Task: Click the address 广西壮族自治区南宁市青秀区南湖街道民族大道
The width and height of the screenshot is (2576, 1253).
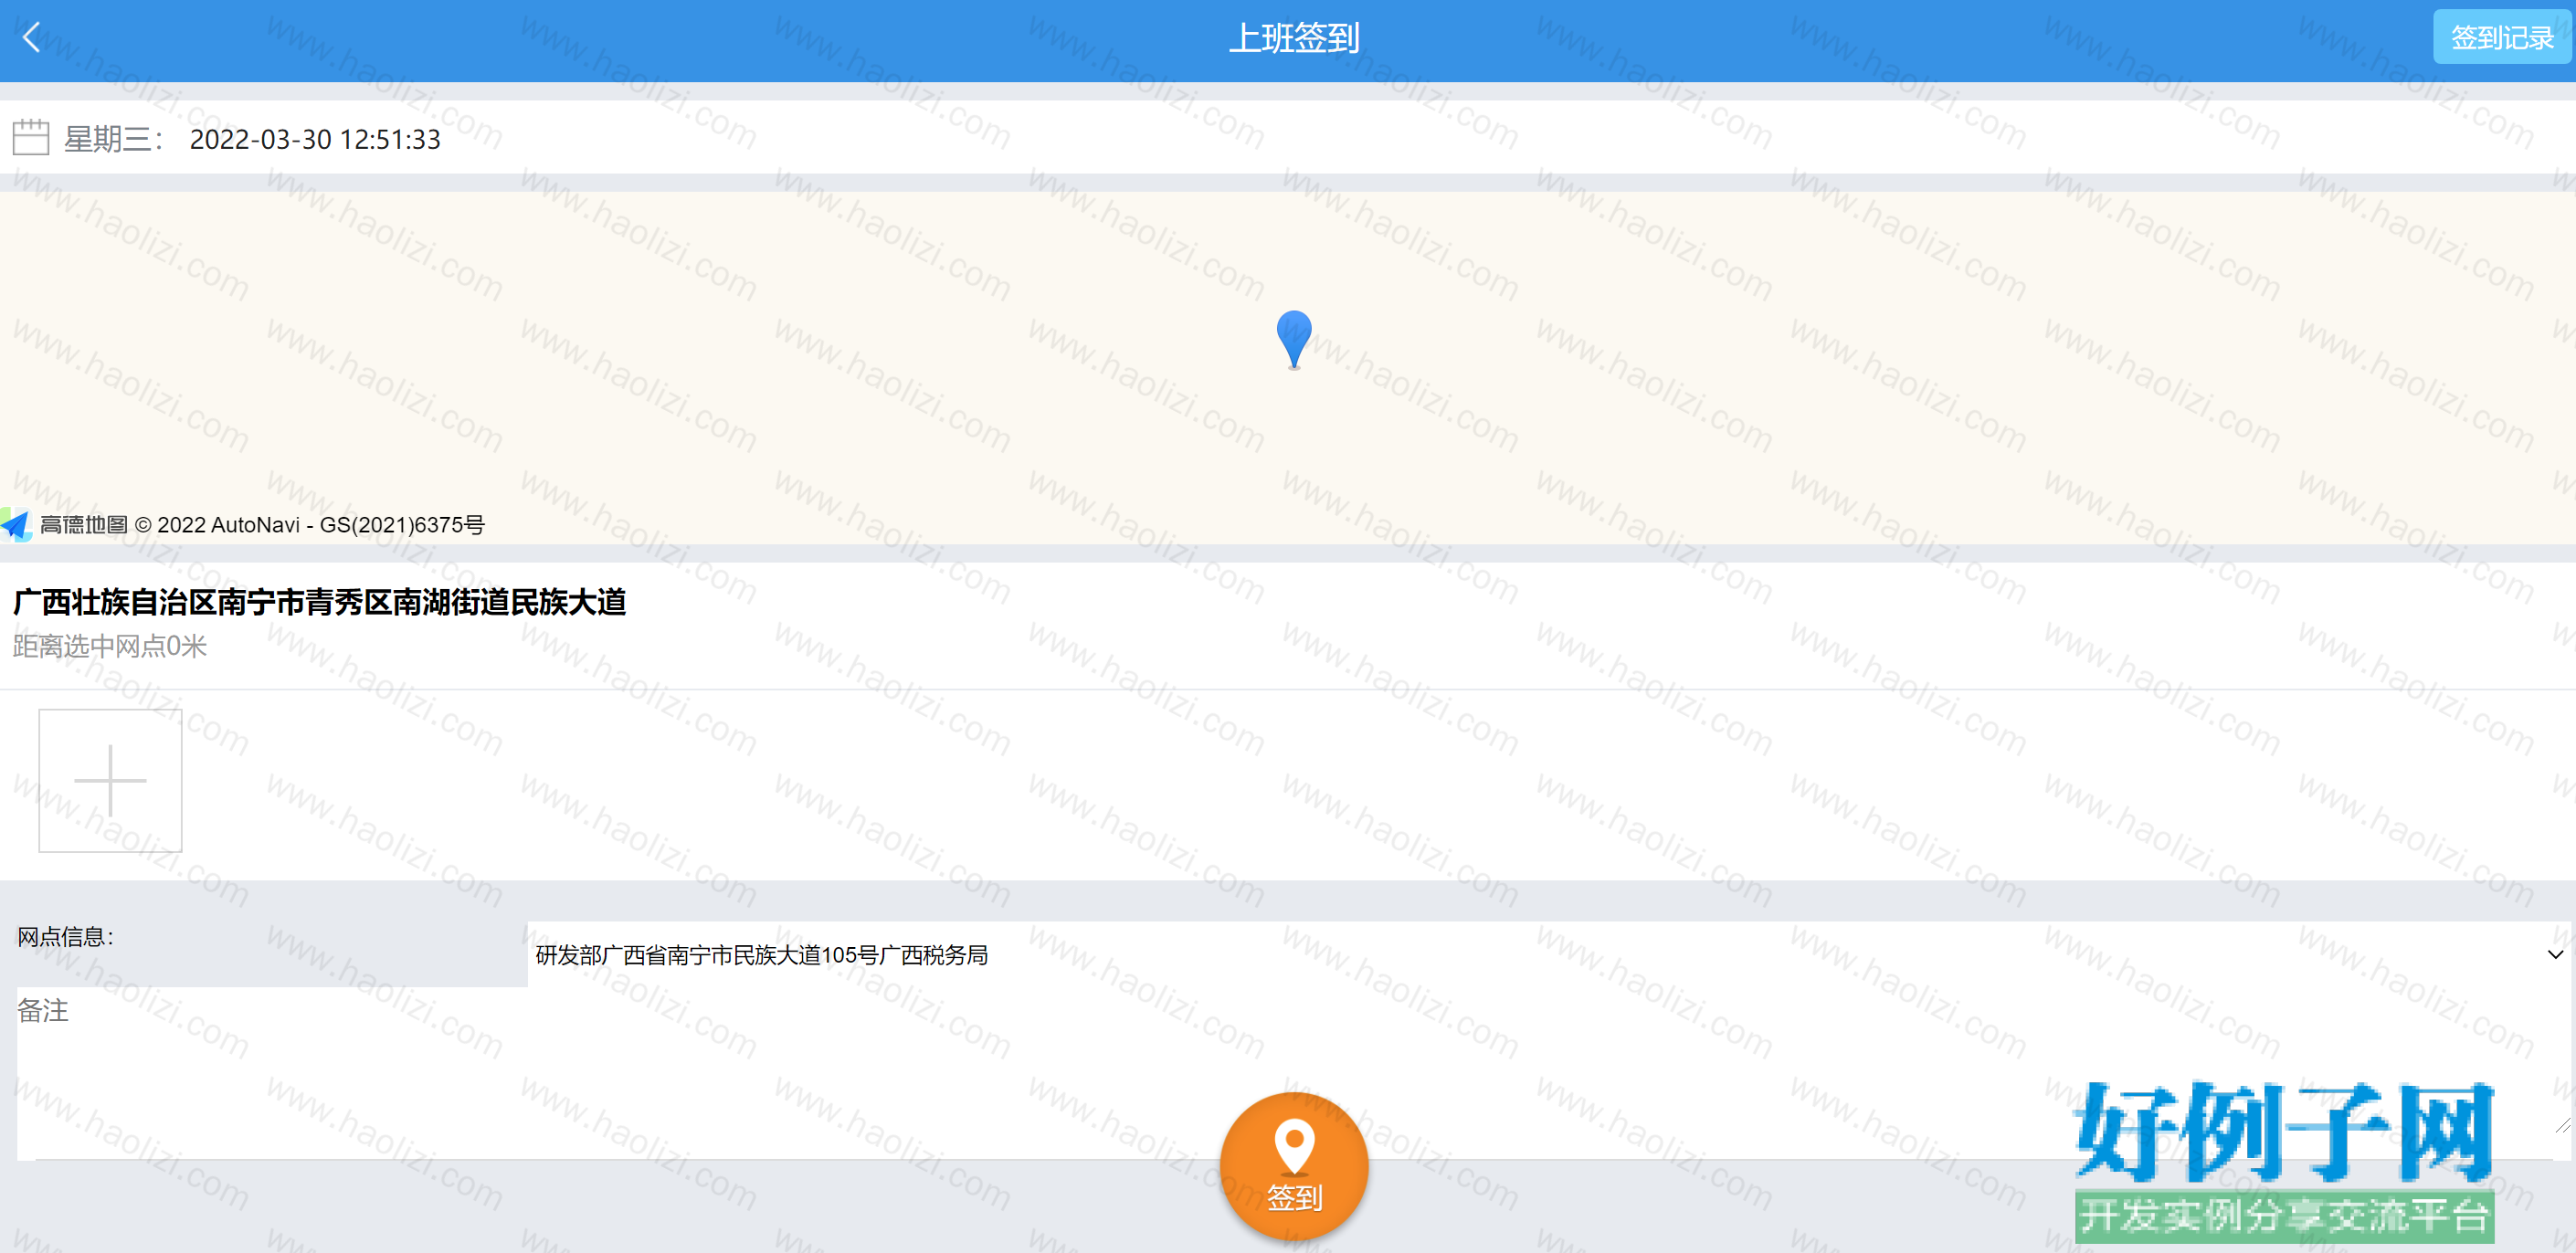Action: tap(320, 602)
